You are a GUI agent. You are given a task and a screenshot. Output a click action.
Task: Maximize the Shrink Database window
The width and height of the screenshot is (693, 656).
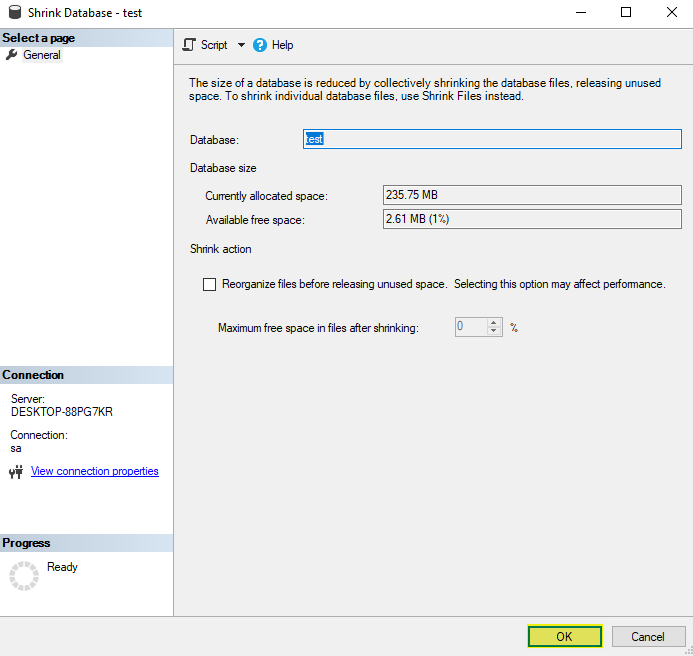pyautogui.click(x=626, y=12)
